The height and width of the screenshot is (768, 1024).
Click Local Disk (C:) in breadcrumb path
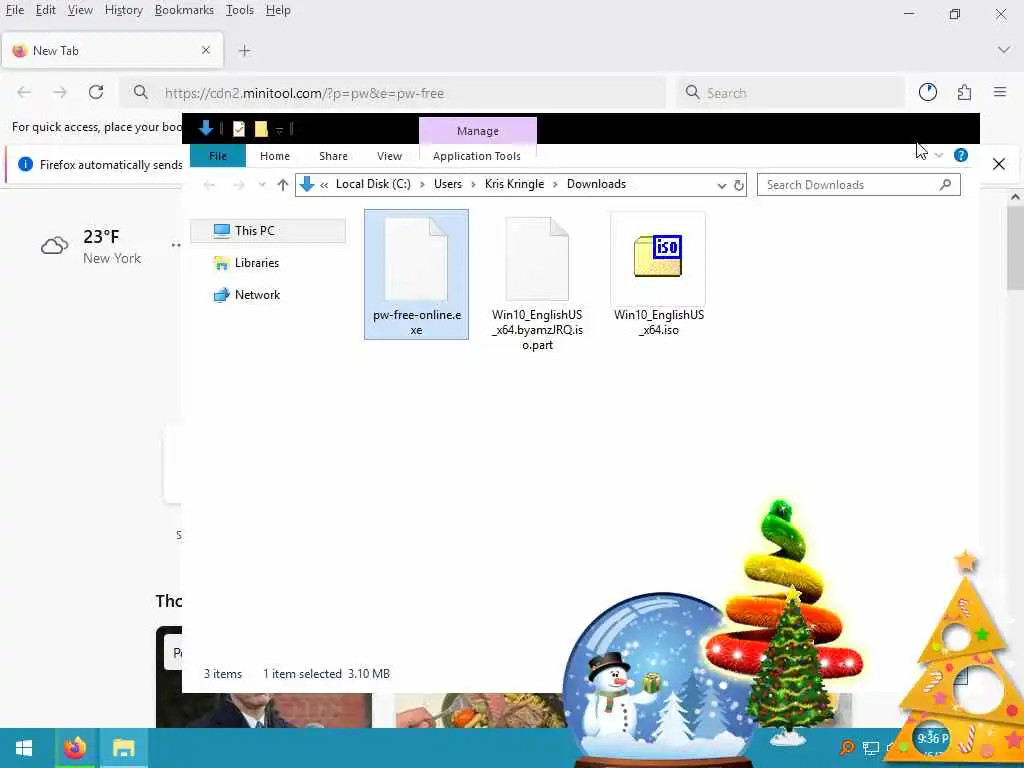point(373,184)
